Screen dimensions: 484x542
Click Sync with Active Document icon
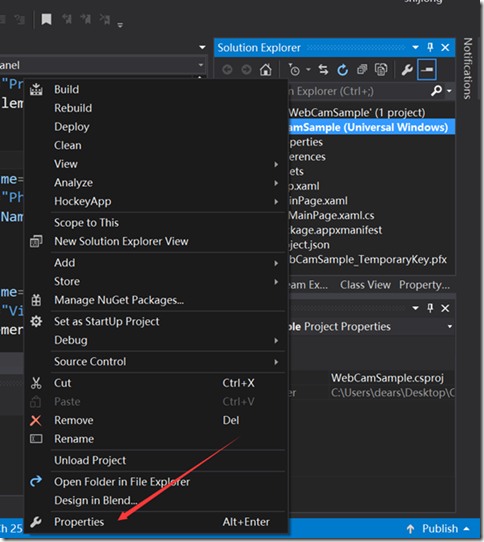point(323,70)
